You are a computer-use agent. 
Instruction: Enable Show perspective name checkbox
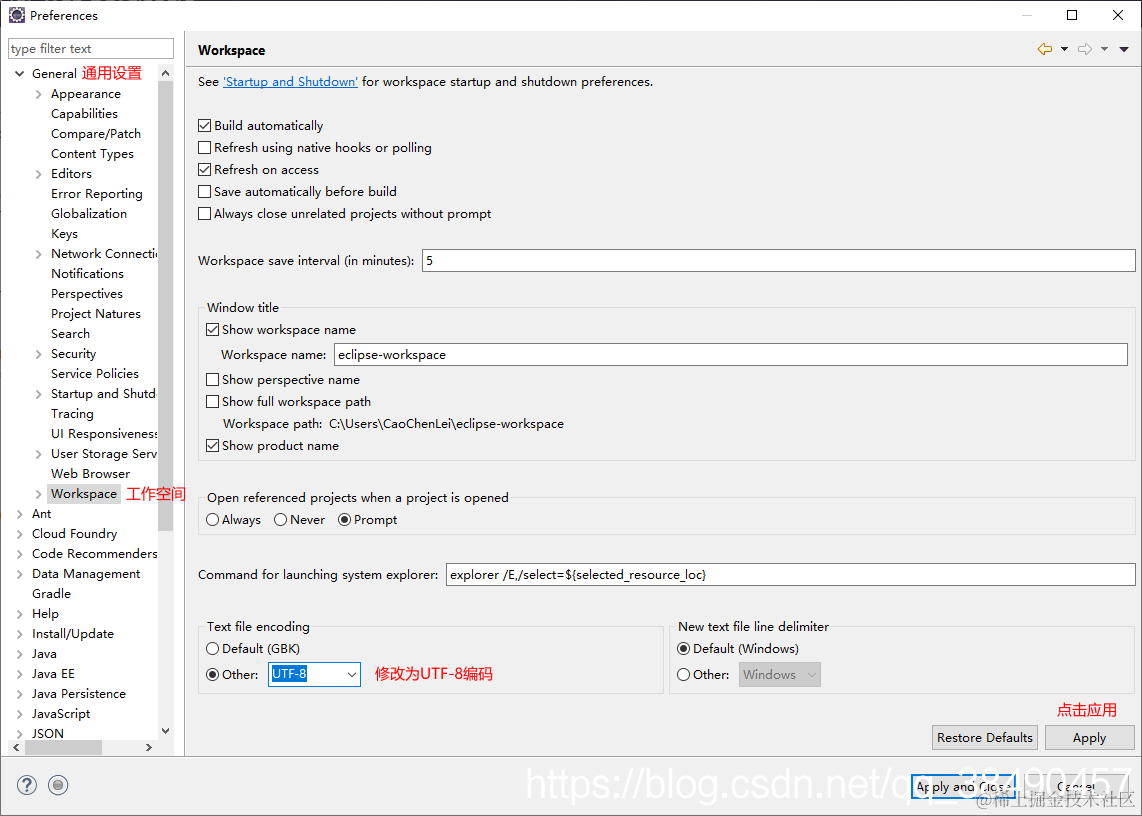tap(213, 380)
